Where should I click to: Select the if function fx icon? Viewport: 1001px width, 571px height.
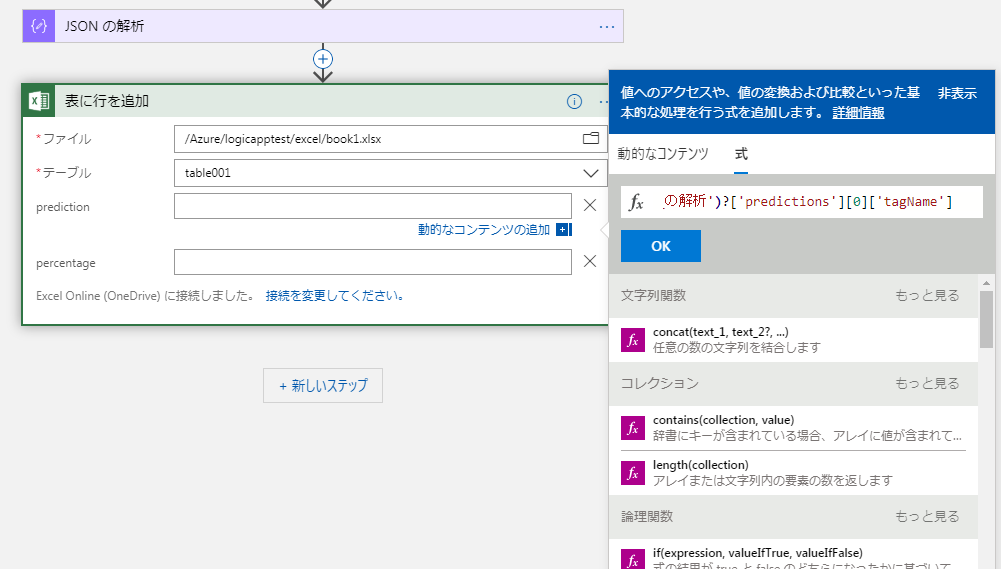pos(633,560)
